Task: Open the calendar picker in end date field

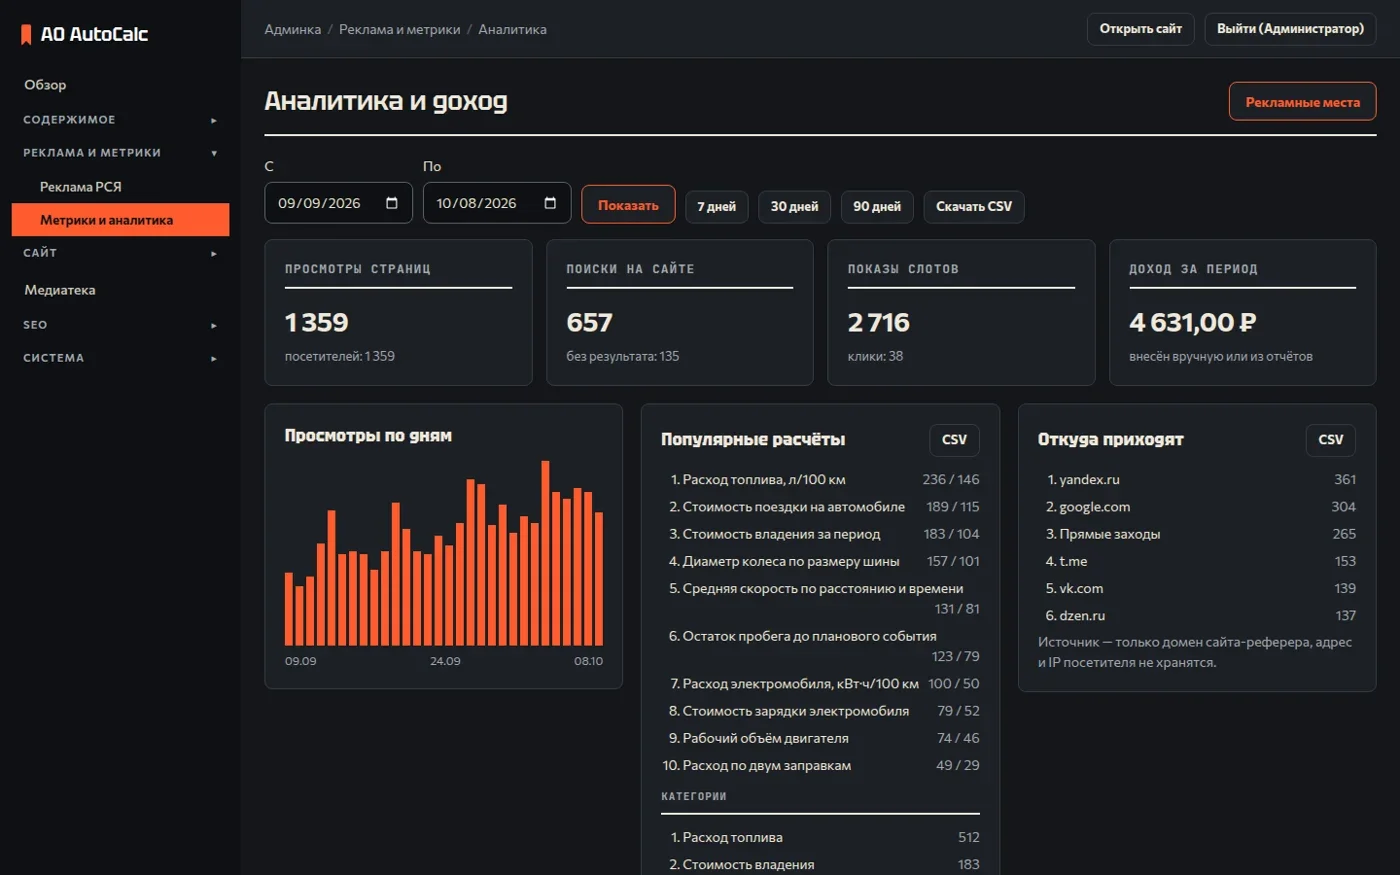Action: (550, 203)
